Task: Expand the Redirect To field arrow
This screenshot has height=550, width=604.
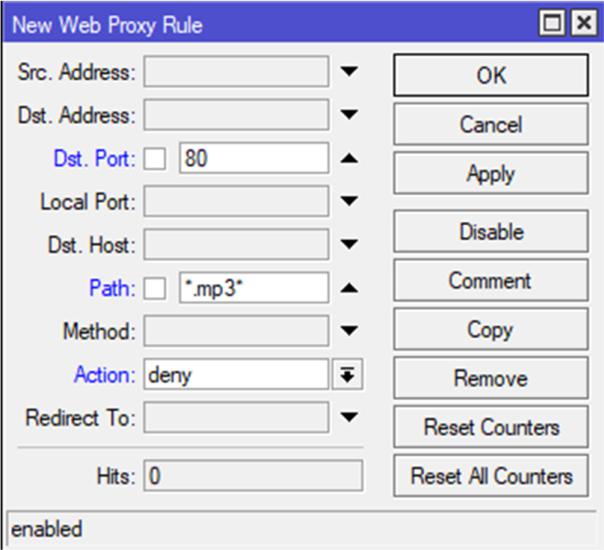Action: 348,418
